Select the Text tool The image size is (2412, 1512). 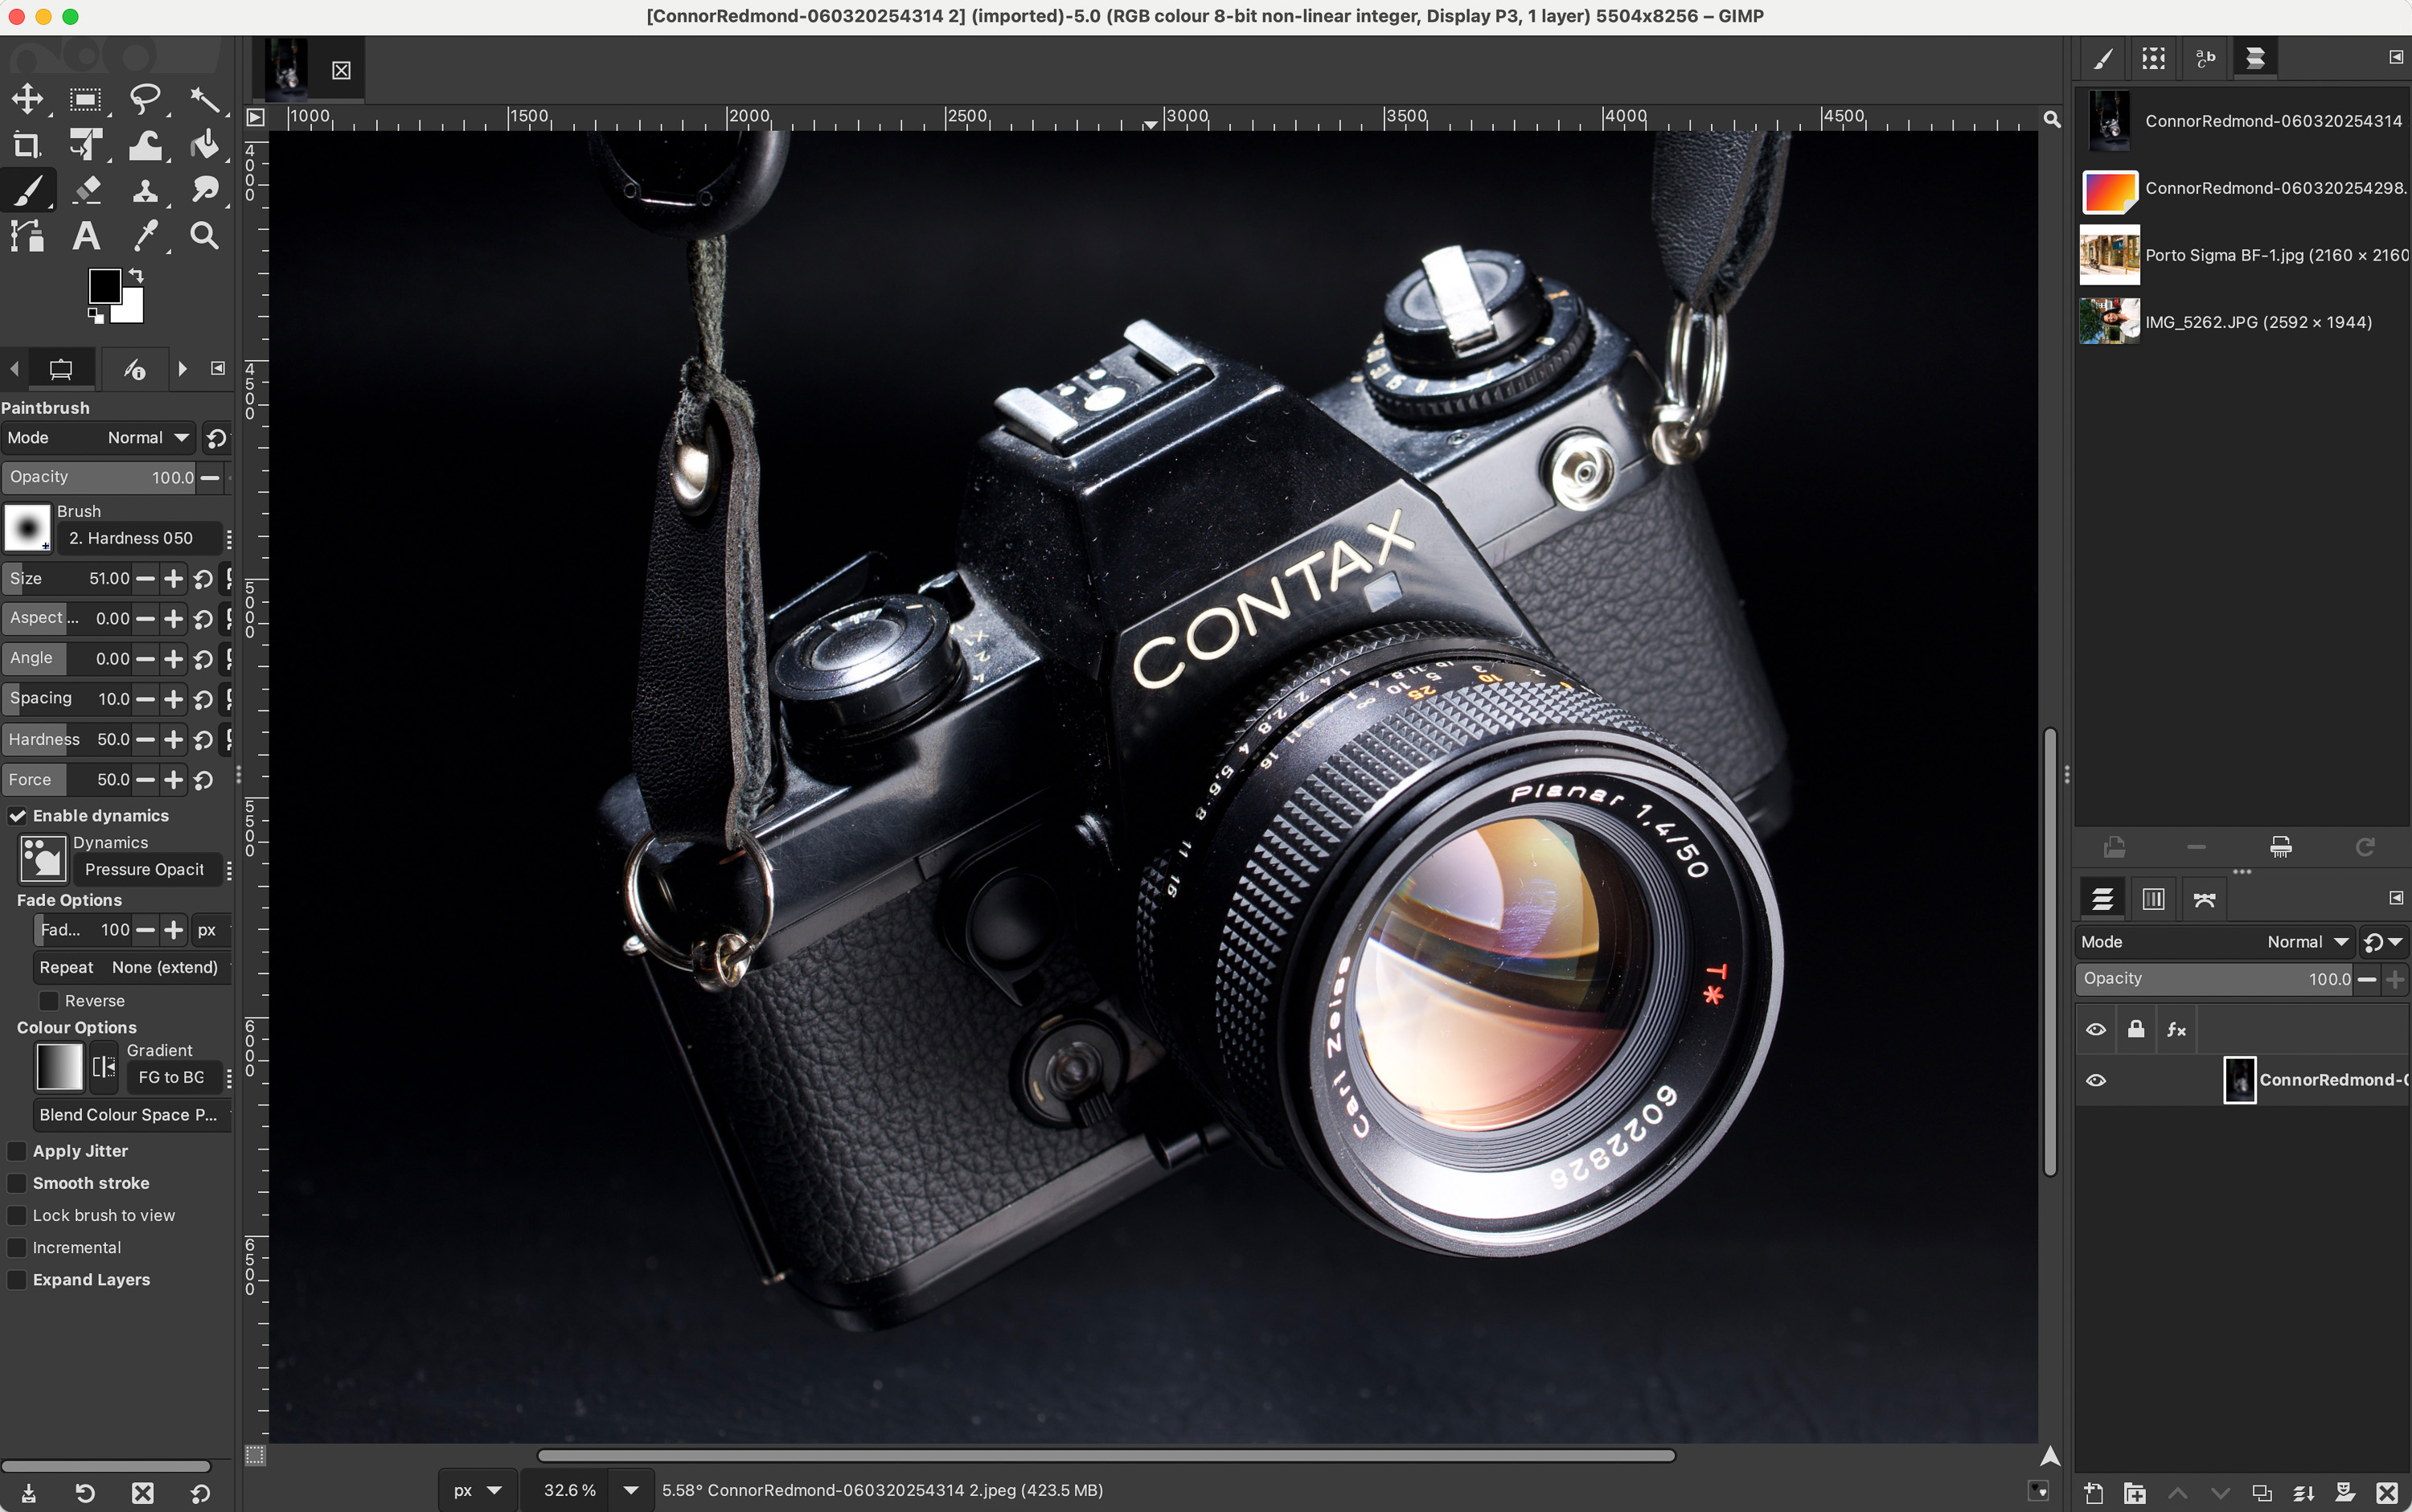coord(86,236)
